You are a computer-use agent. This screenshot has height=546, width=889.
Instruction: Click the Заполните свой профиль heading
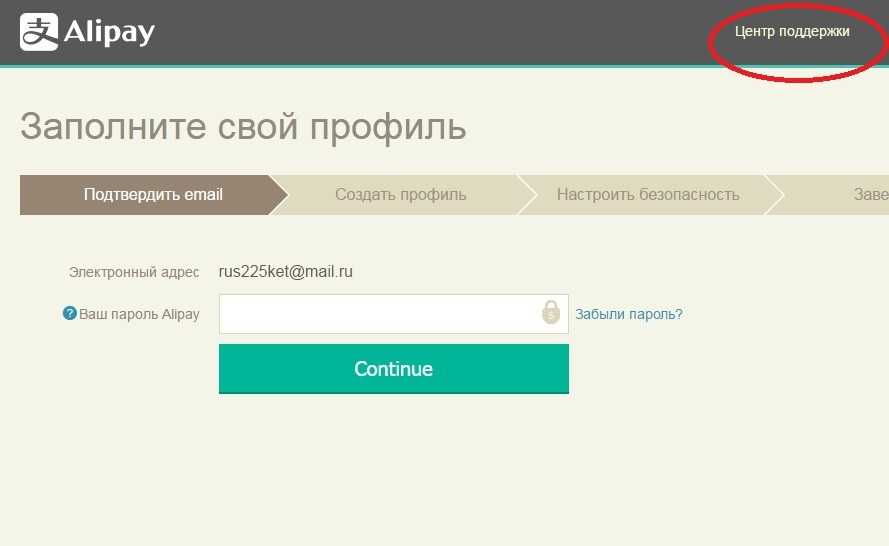[243, 127]
